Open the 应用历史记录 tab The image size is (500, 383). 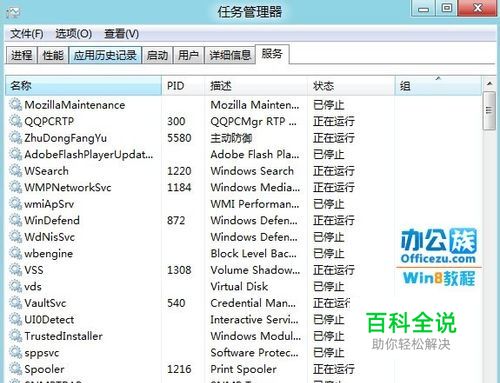(x=105, y=55)
